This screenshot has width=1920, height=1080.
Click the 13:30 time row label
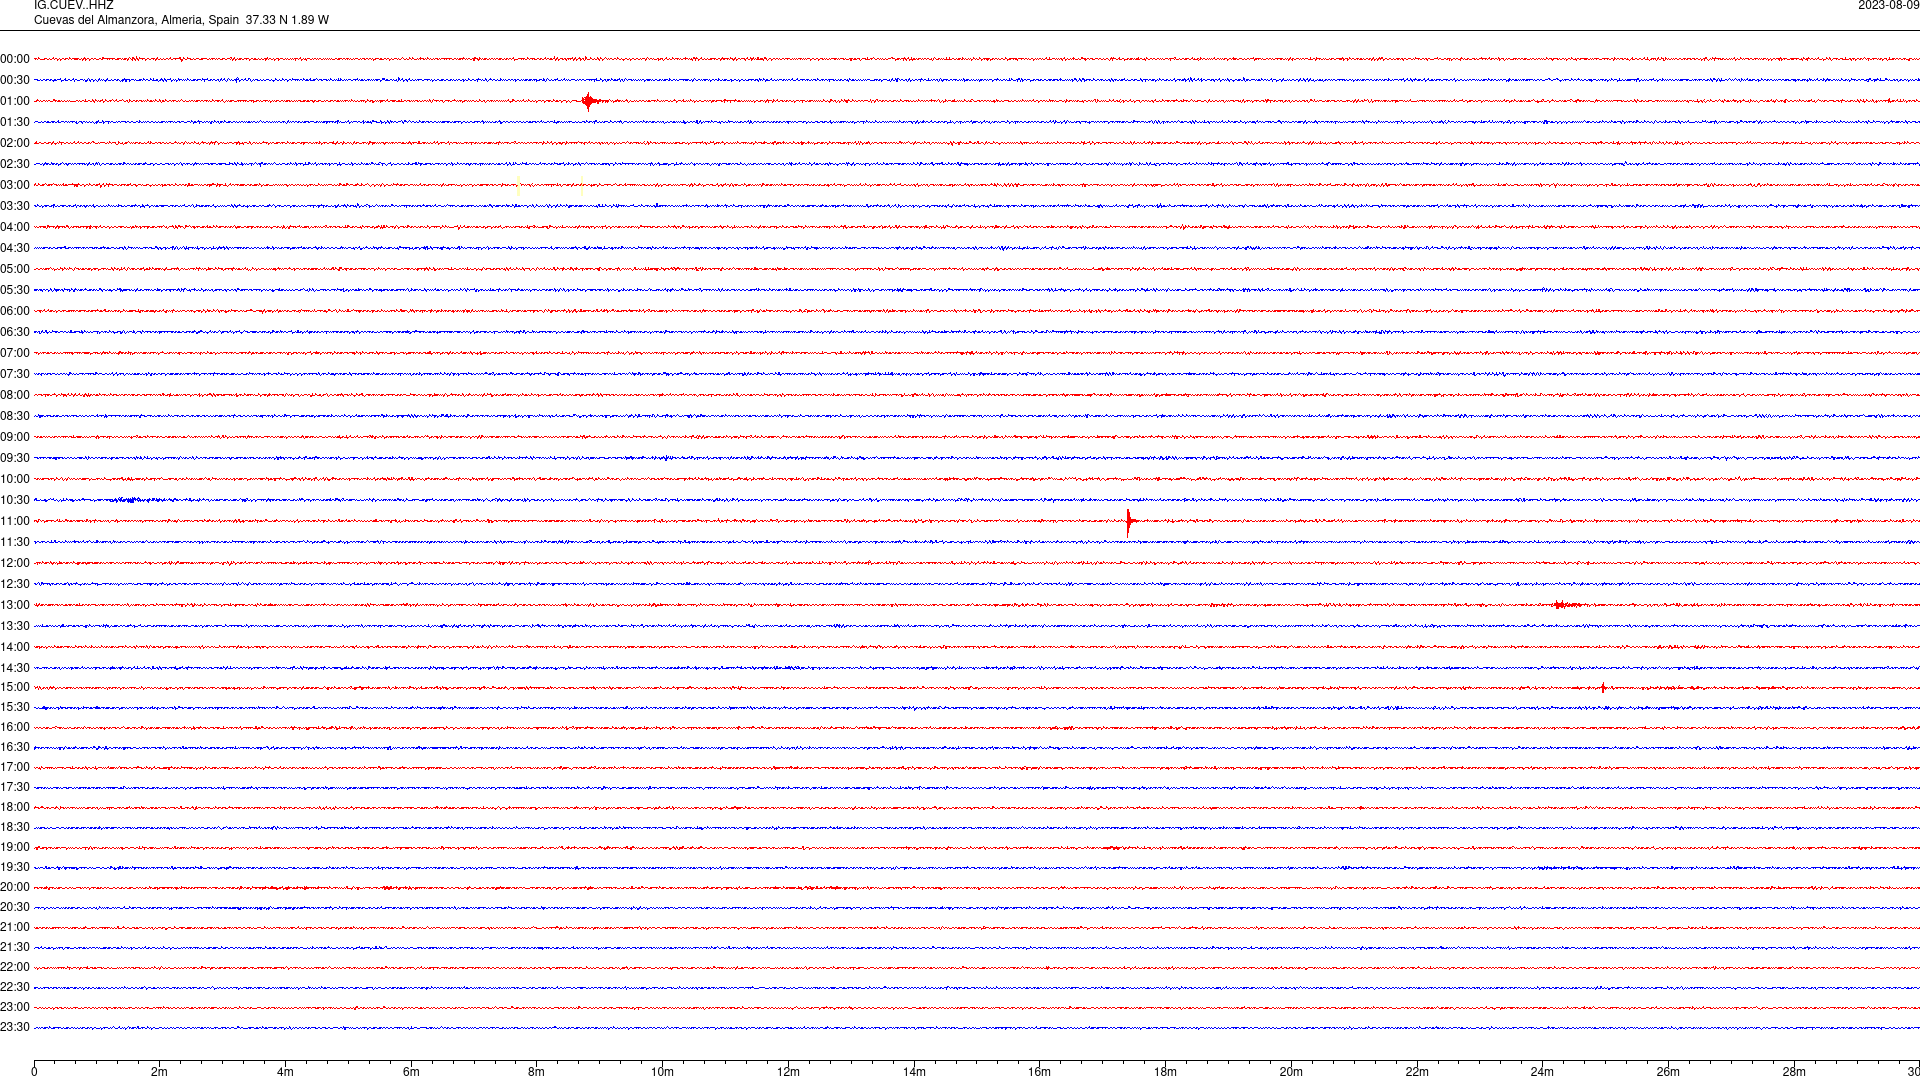[15, 626]
